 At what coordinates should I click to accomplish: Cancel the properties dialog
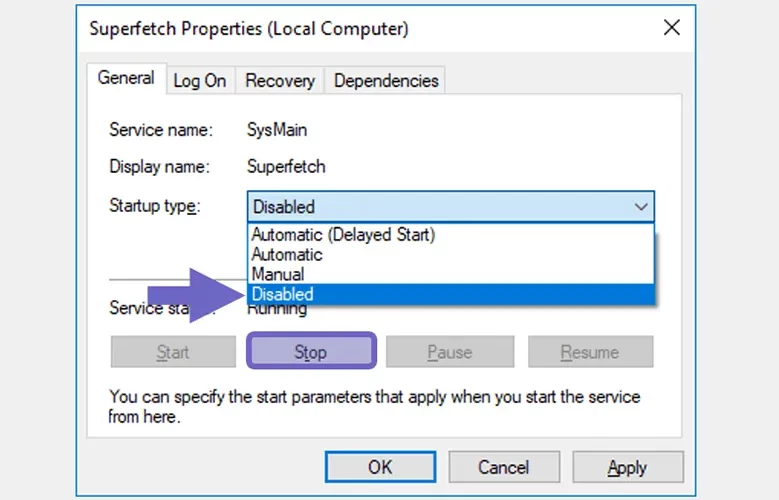pyautogui.click(x=504, y=467)
